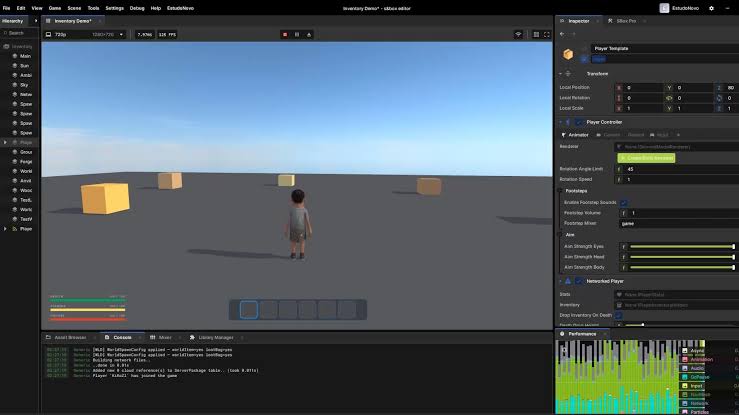Click the Audio legend swatch in Performance
The image size is (739, 415).
tap(685, 368)
